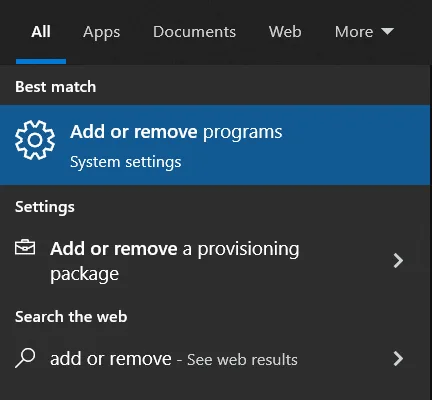Click the Settings section heading

(x=45, y=207)
